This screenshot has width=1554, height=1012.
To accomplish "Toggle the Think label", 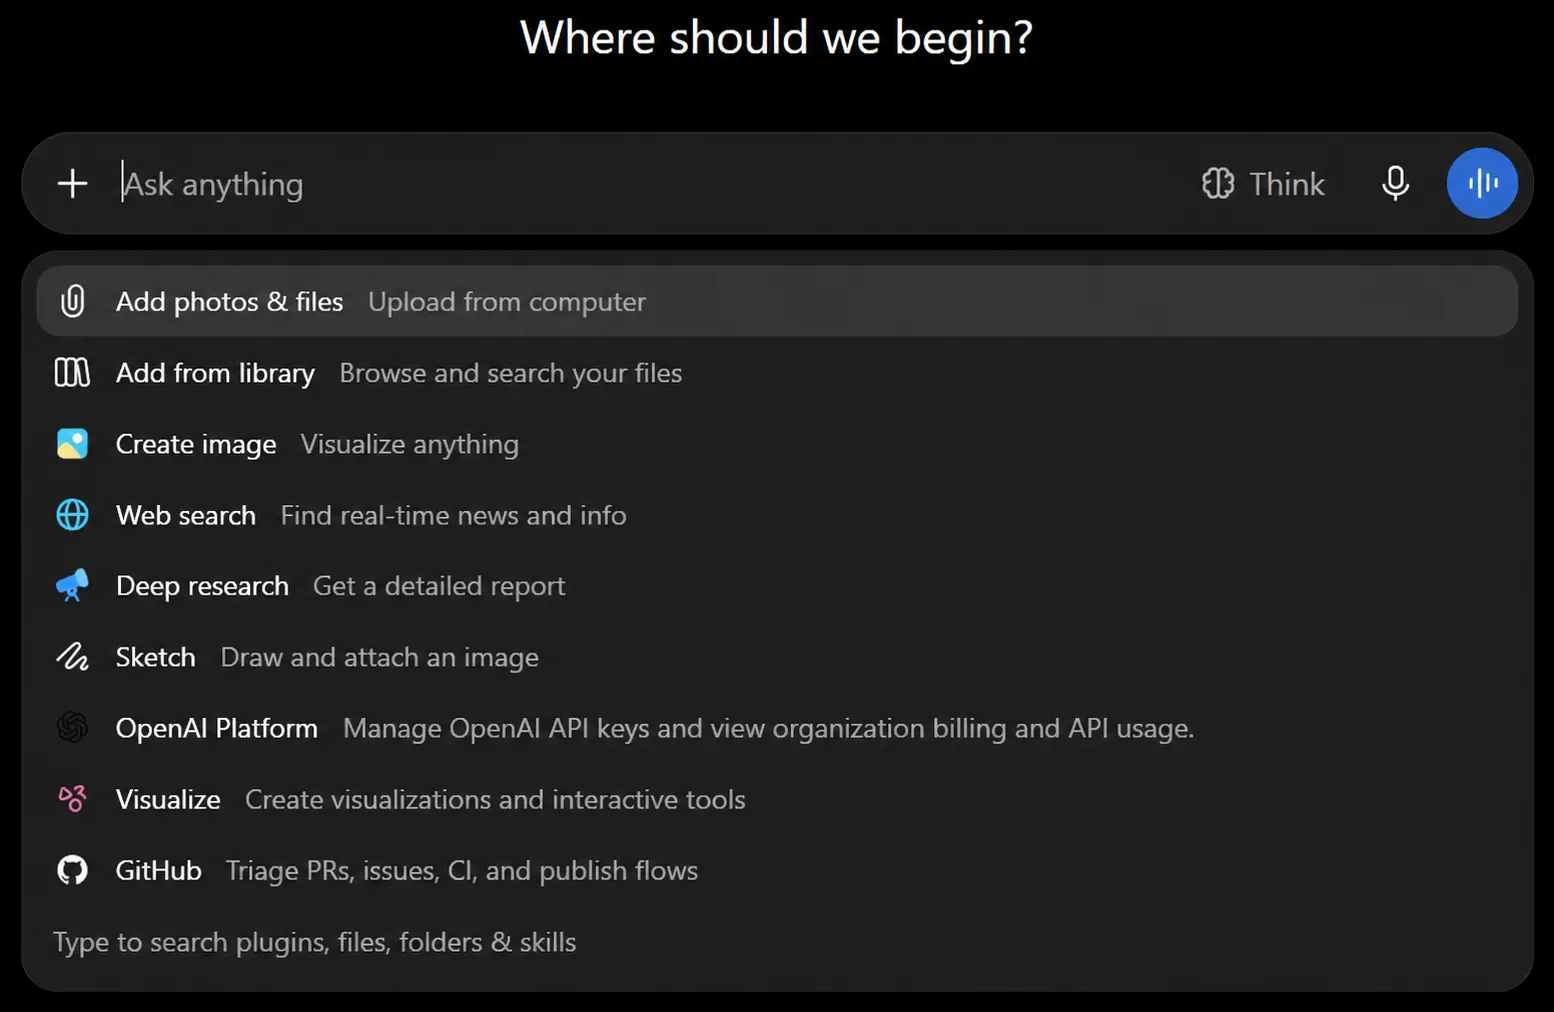I will (x=1287, y=184).
